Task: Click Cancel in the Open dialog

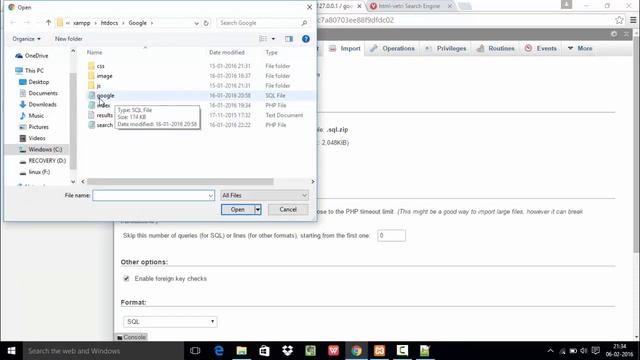Action: (288, 209)
